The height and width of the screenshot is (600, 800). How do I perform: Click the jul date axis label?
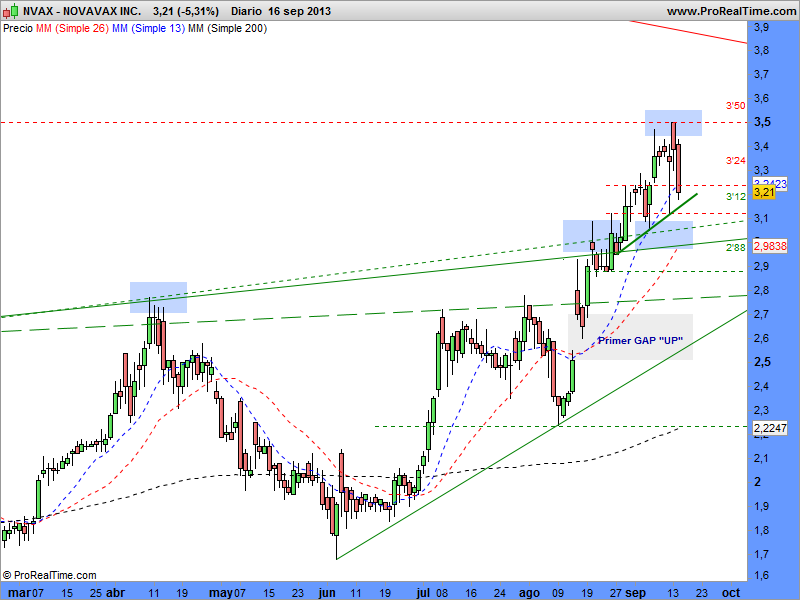(423, 593)
